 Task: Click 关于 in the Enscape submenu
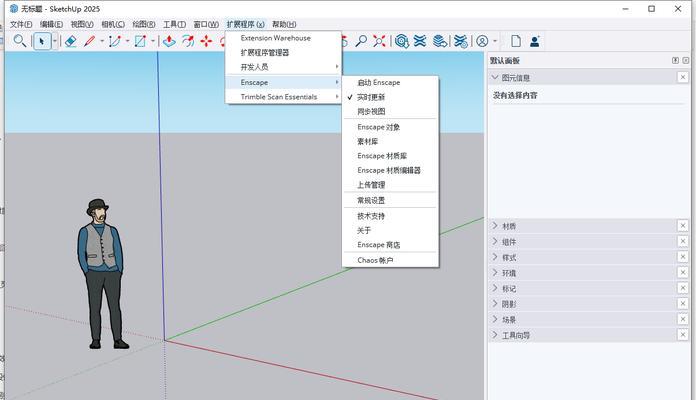pyautogui.click(x=390, y=230)
